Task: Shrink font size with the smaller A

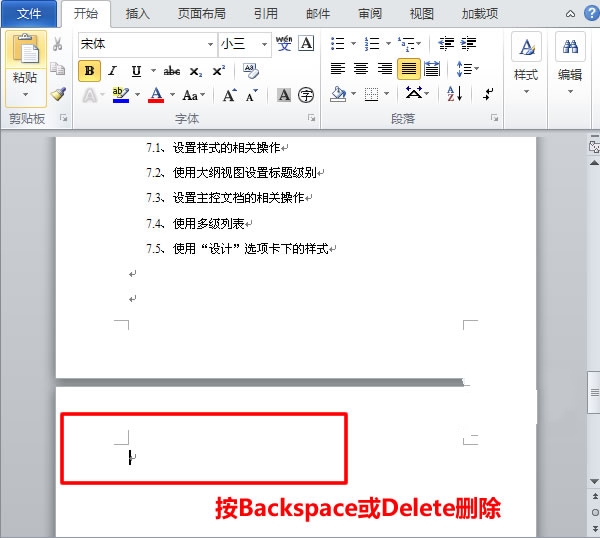Action: [x=252, y=95]
